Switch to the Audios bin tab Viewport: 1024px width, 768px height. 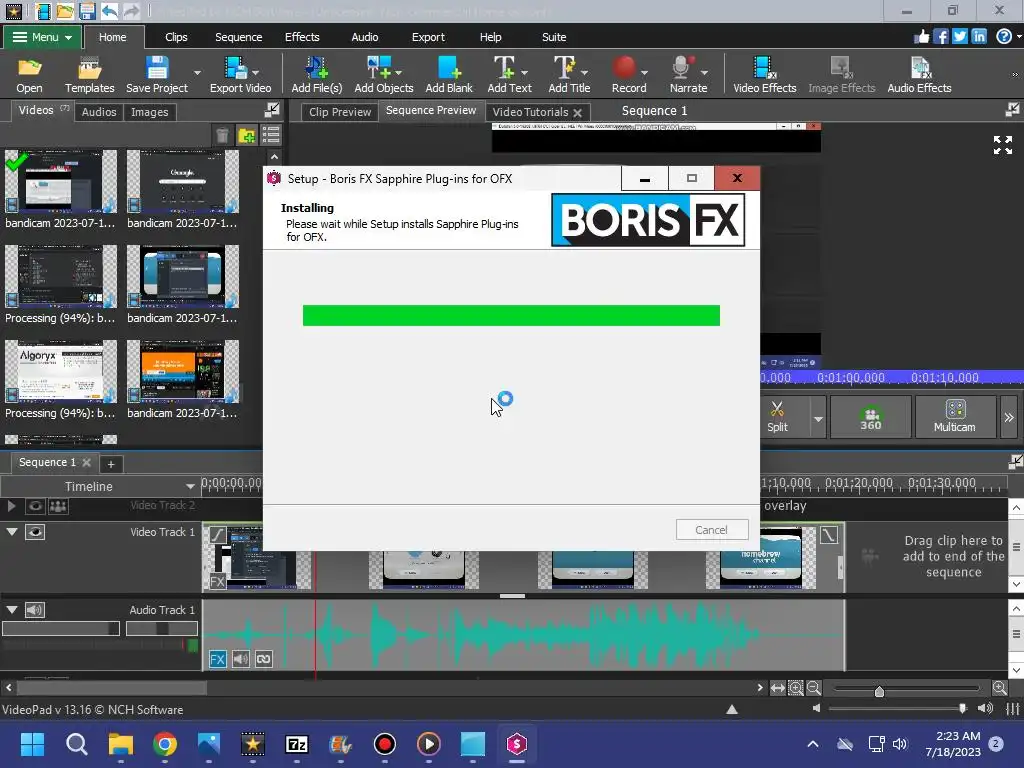99,112
